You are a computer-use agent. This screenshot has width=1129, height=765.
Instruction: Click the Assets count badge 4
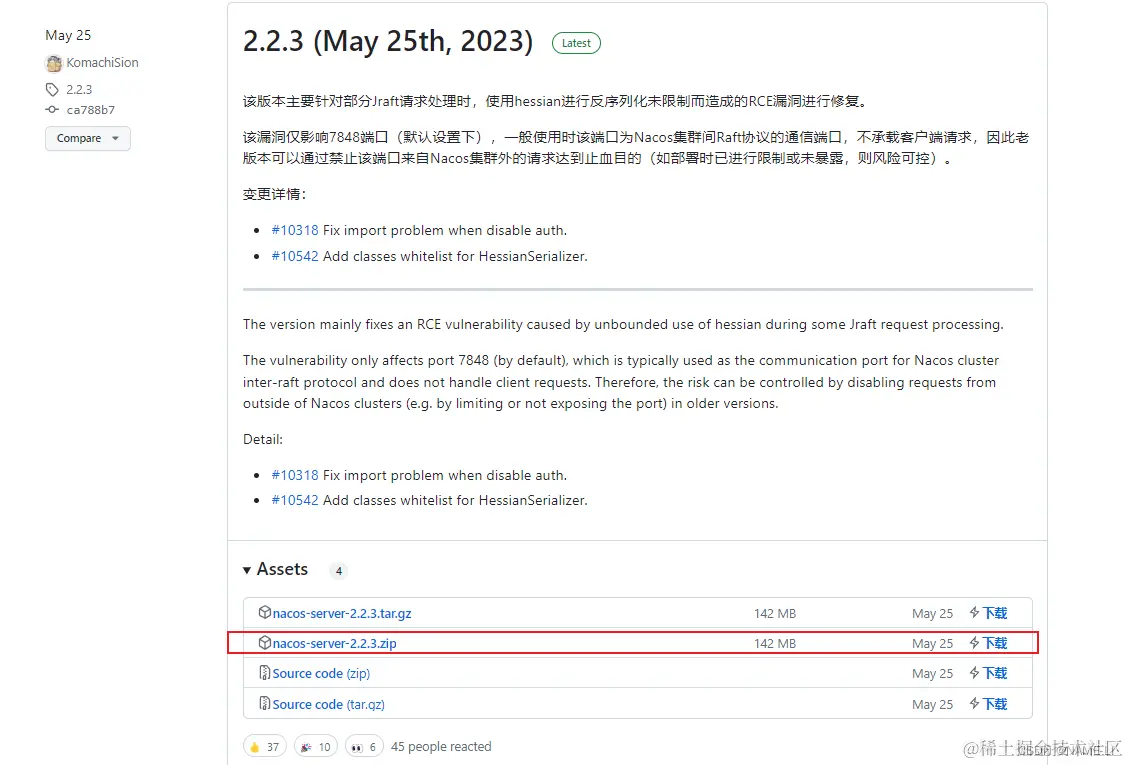point(338,571)
